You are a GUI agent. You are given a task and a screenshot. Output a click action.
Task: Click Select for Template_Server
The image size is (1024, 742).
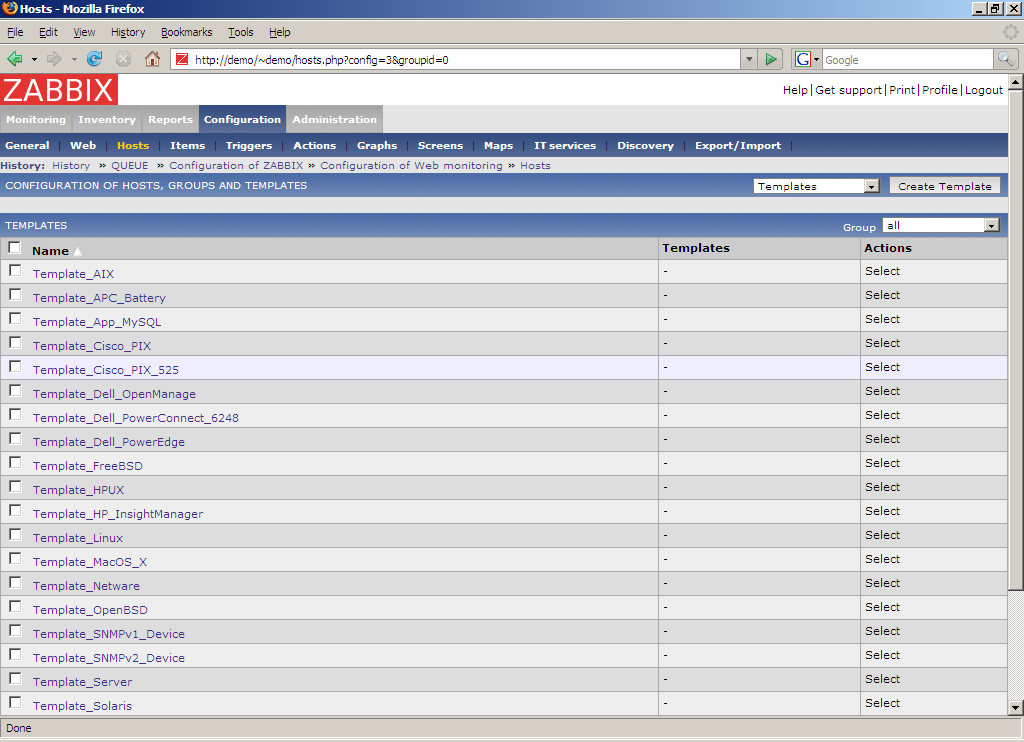point(882,679)
